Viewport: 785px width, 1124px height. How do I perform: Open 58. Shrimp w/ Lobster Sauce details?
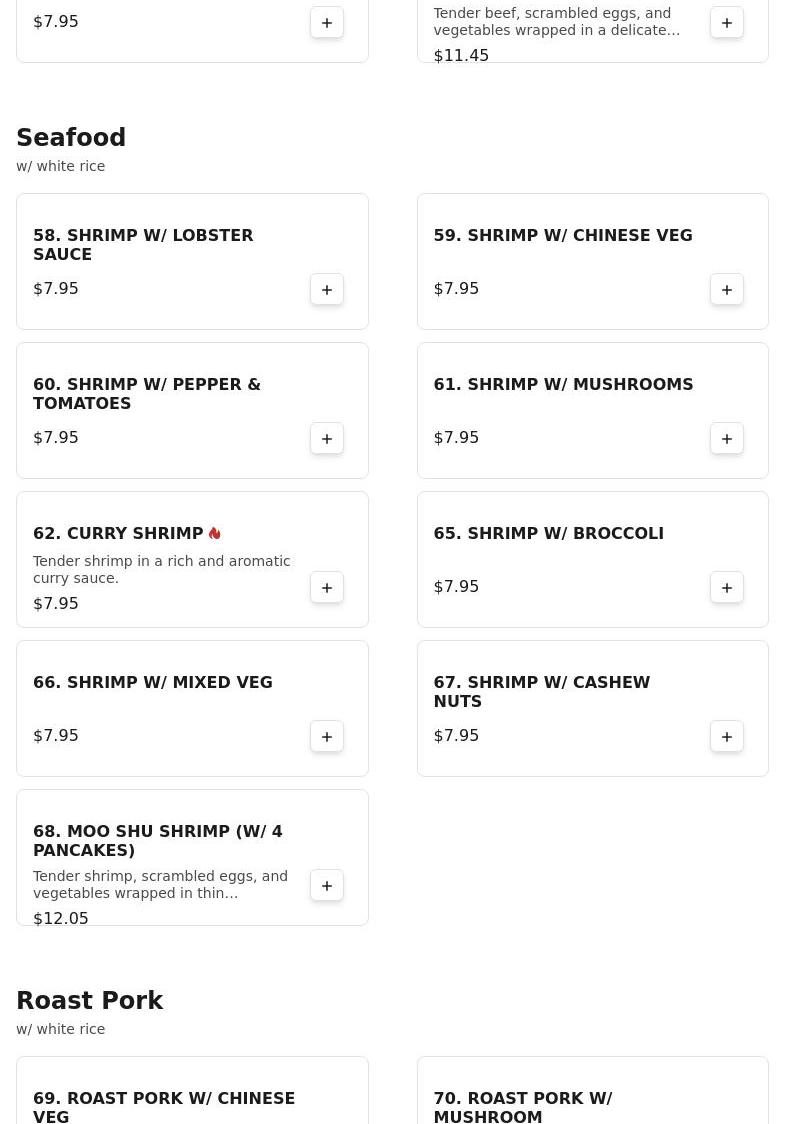click(x=143, y=245)
